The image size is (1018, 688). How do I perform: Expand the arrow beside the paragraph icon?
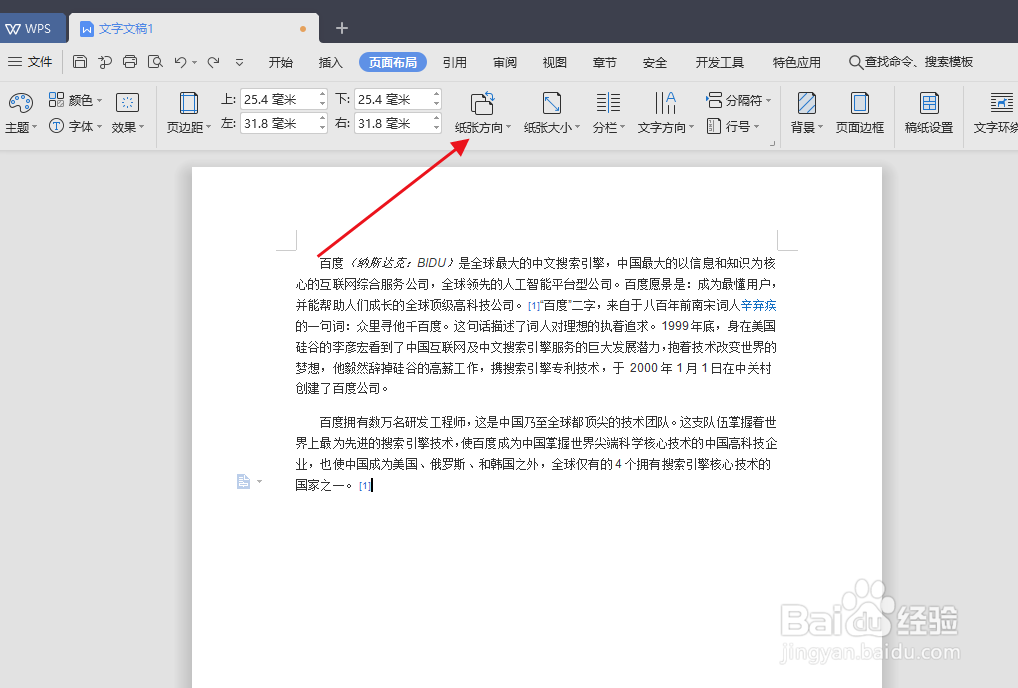260,482
